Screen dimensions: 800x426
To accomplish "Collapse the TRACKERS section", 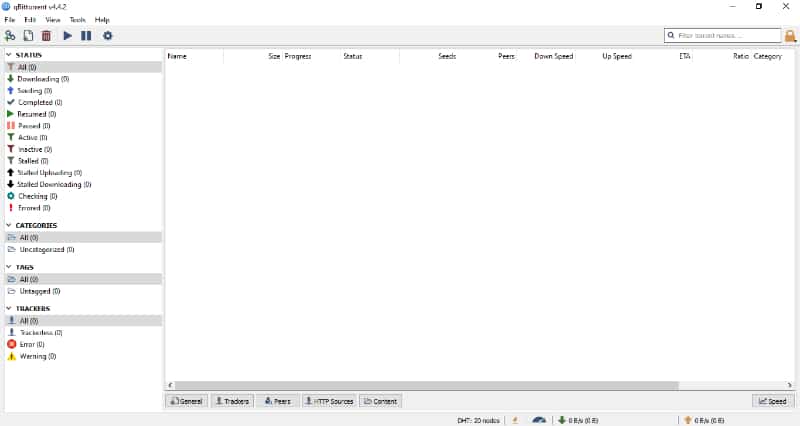I will (x=9, y=308).
